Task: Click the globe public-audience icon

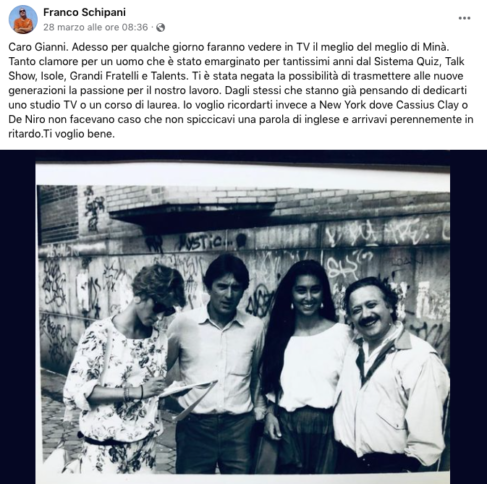Action: (x=161, y=27)
